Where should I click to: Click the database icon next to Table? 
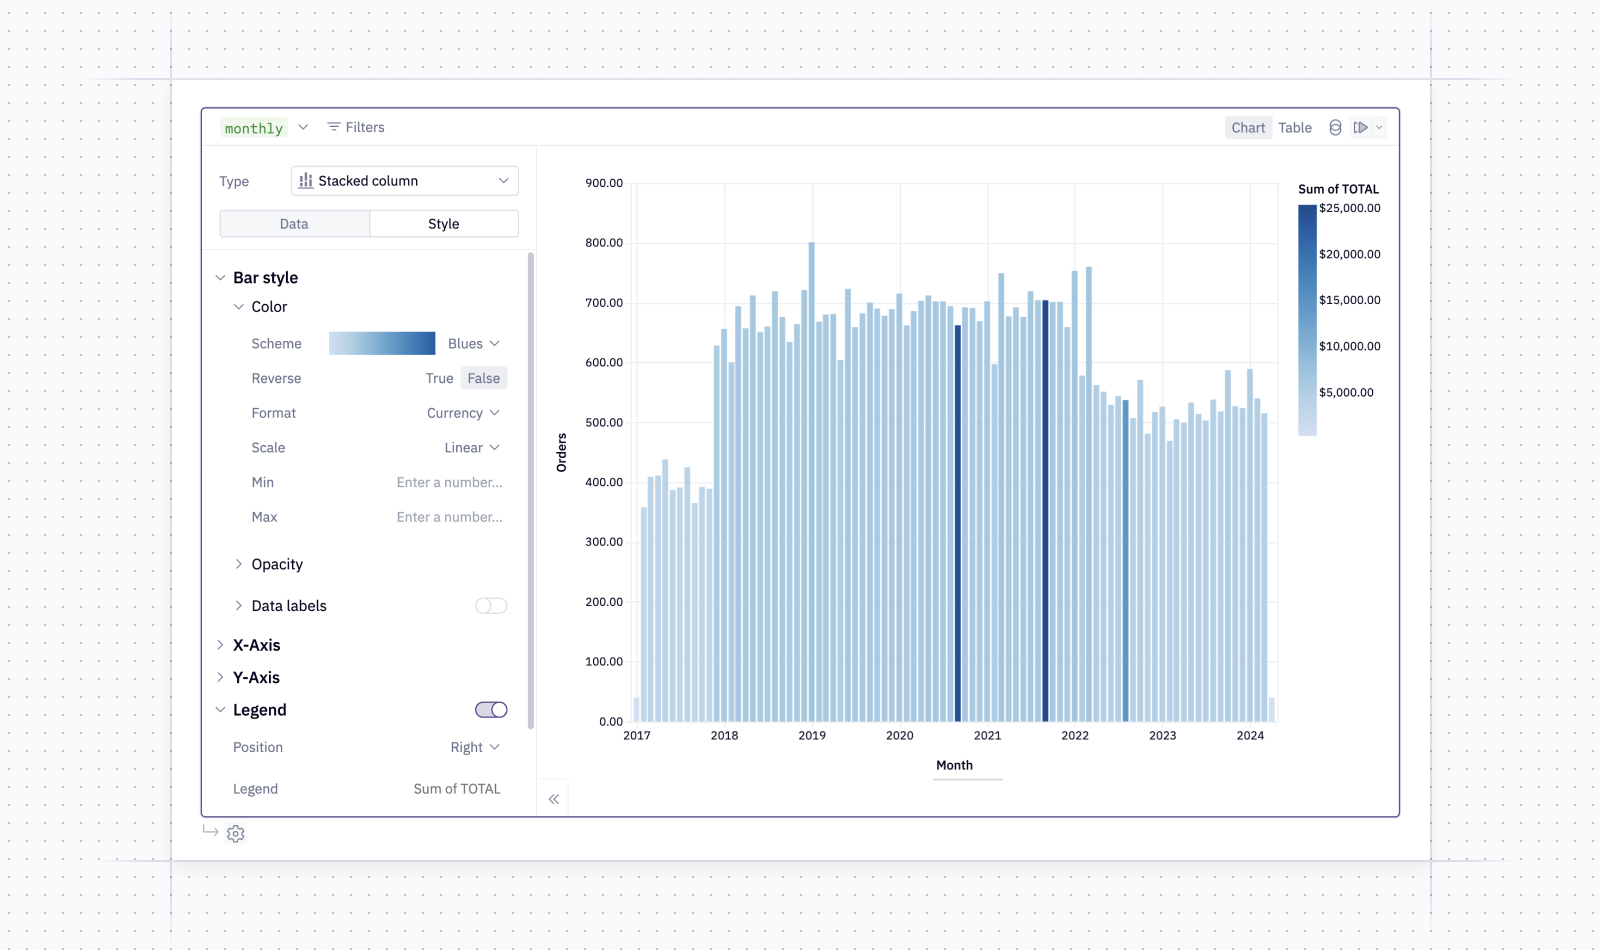[1335, 127]
